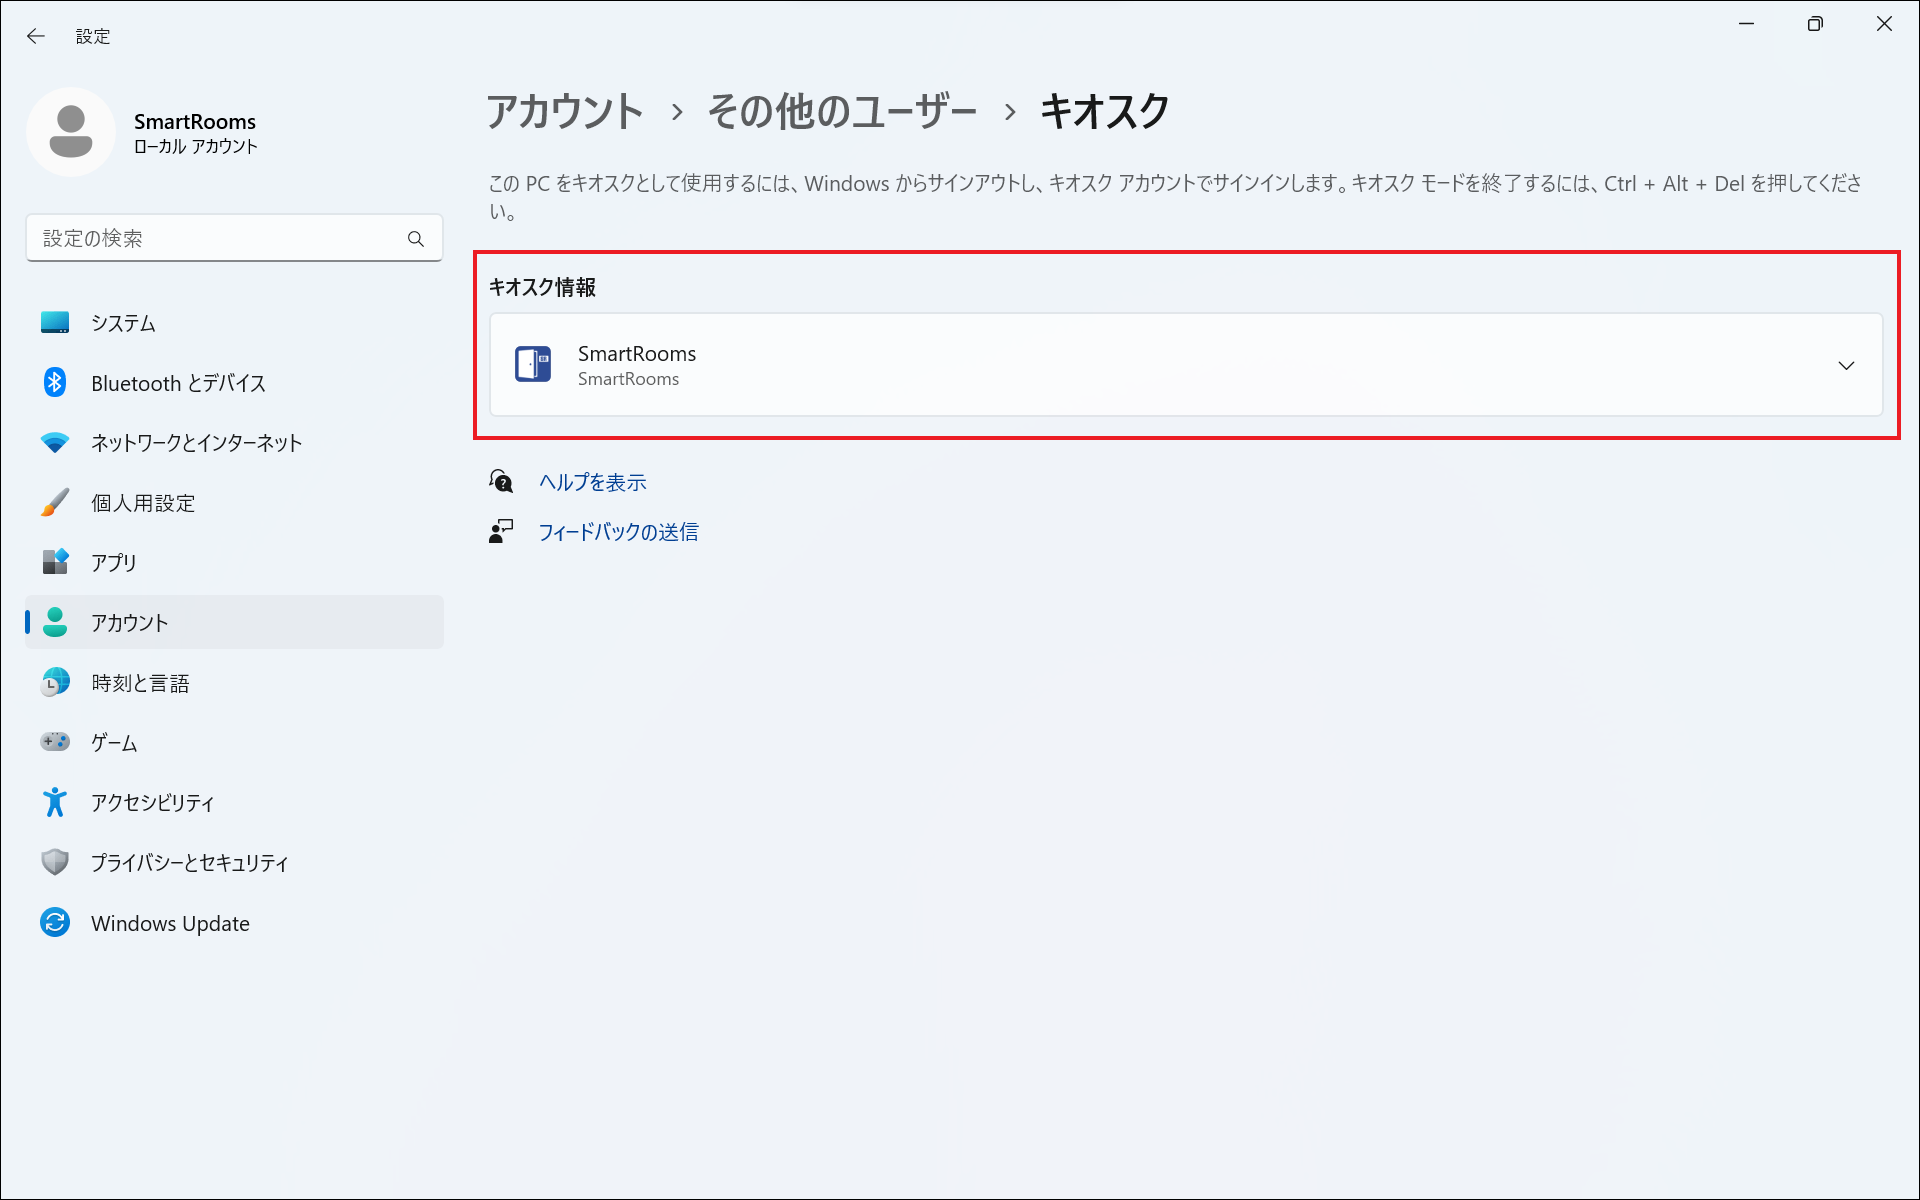Viewport: 1920px width, 1200px height.
Task: Go to その他のユーザー breadcrumb
Action: (842, 111)
